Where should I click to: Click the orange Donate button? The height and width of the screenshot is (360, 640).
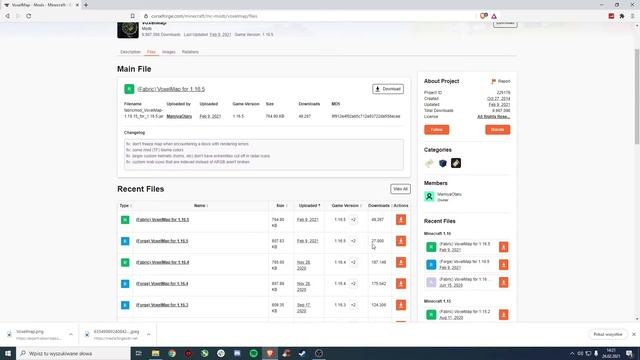pos(498,129)
